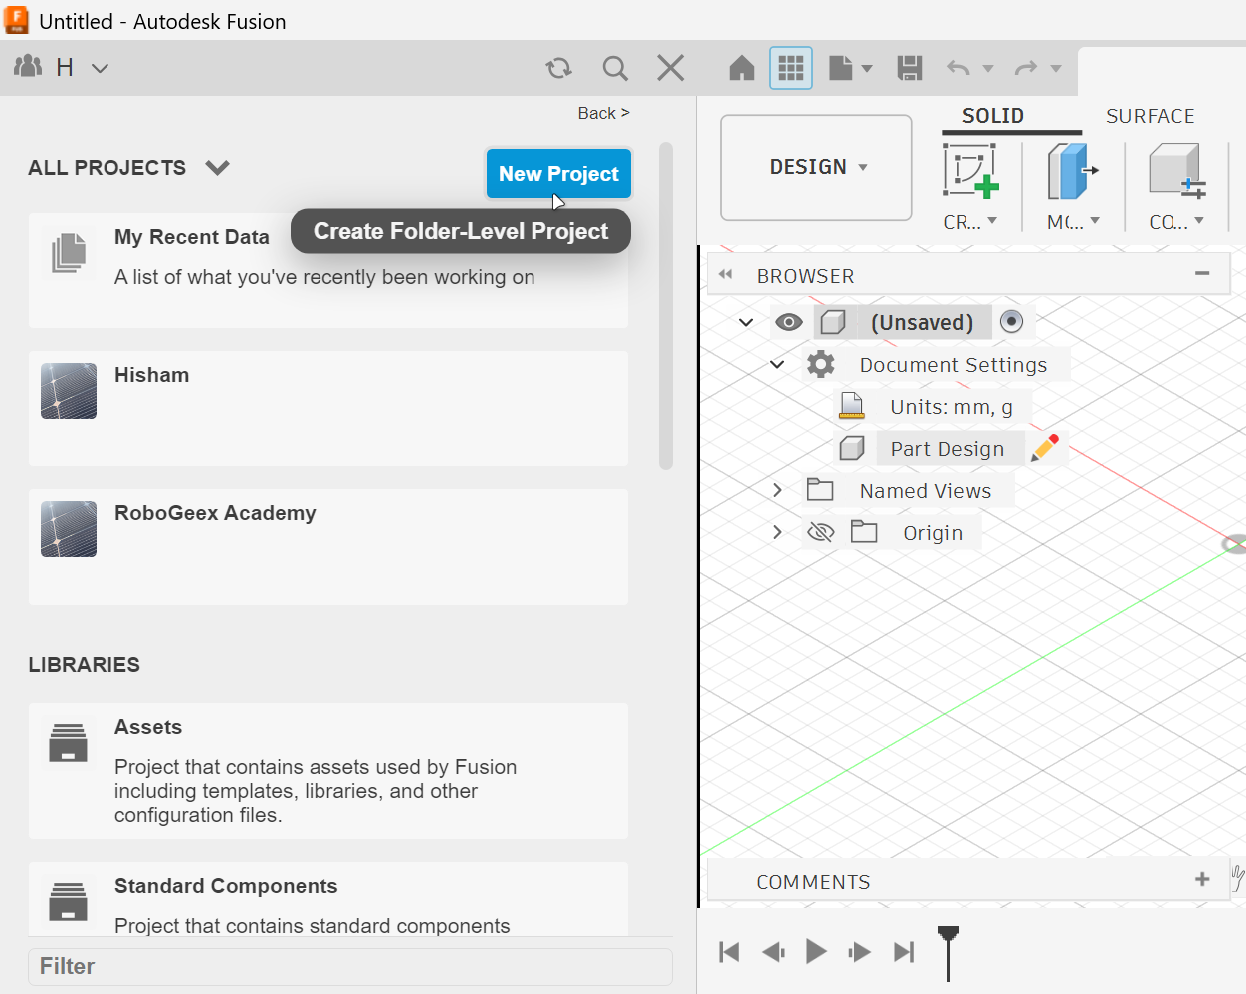1246x994 pixels.
Task: Open the data panel search
Action: point(615,68)
